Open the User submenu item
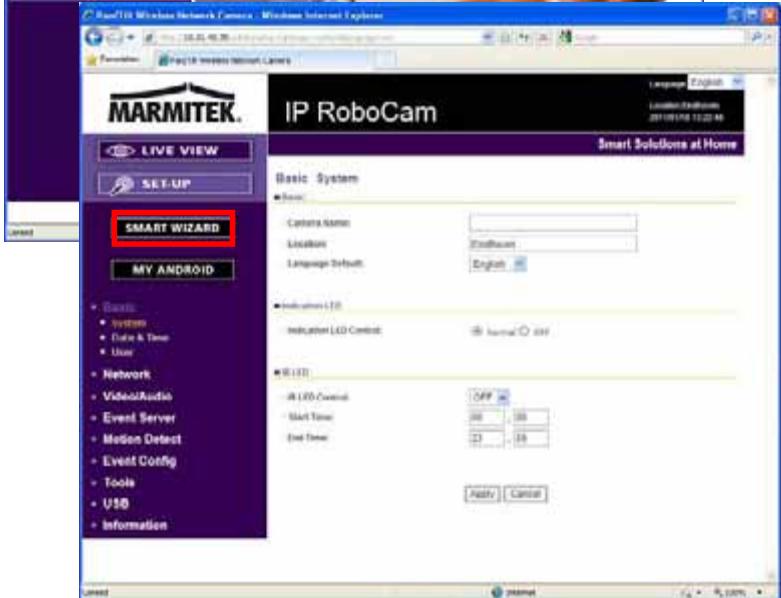 click(123, 352)
